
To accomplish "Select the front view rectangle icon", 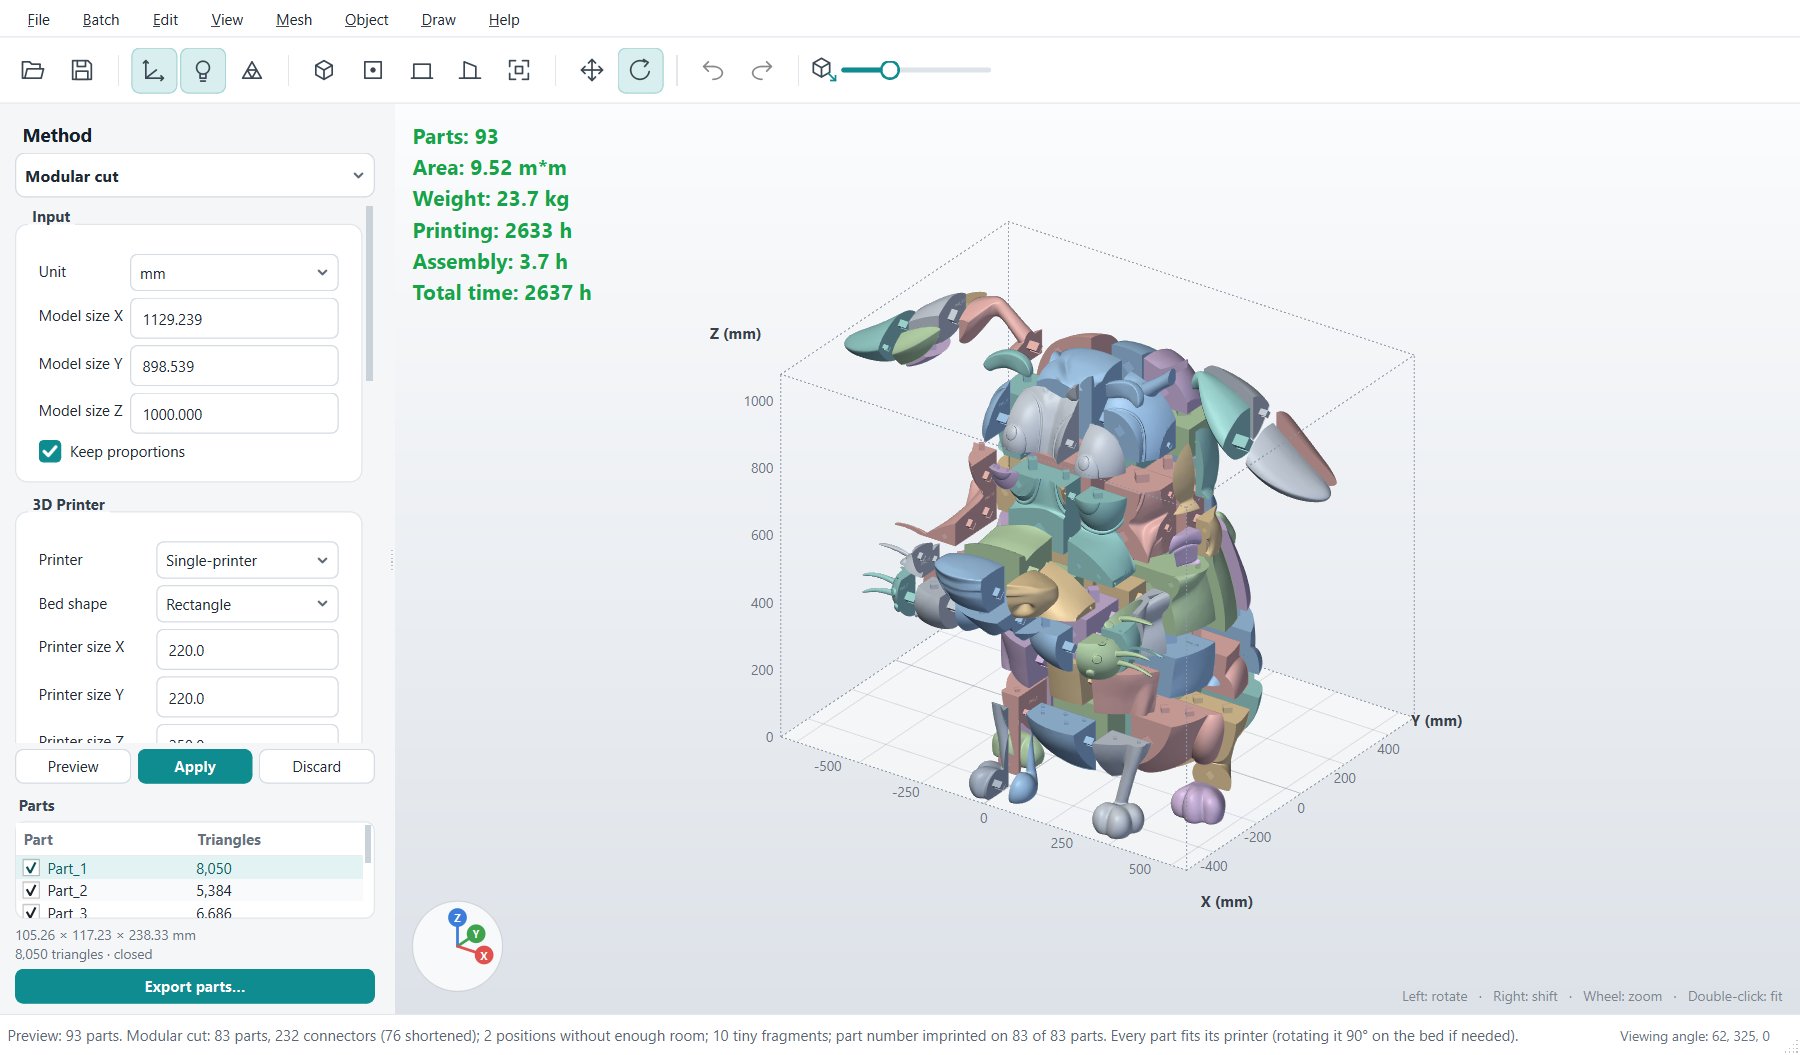I will click(x=422, y=70).
